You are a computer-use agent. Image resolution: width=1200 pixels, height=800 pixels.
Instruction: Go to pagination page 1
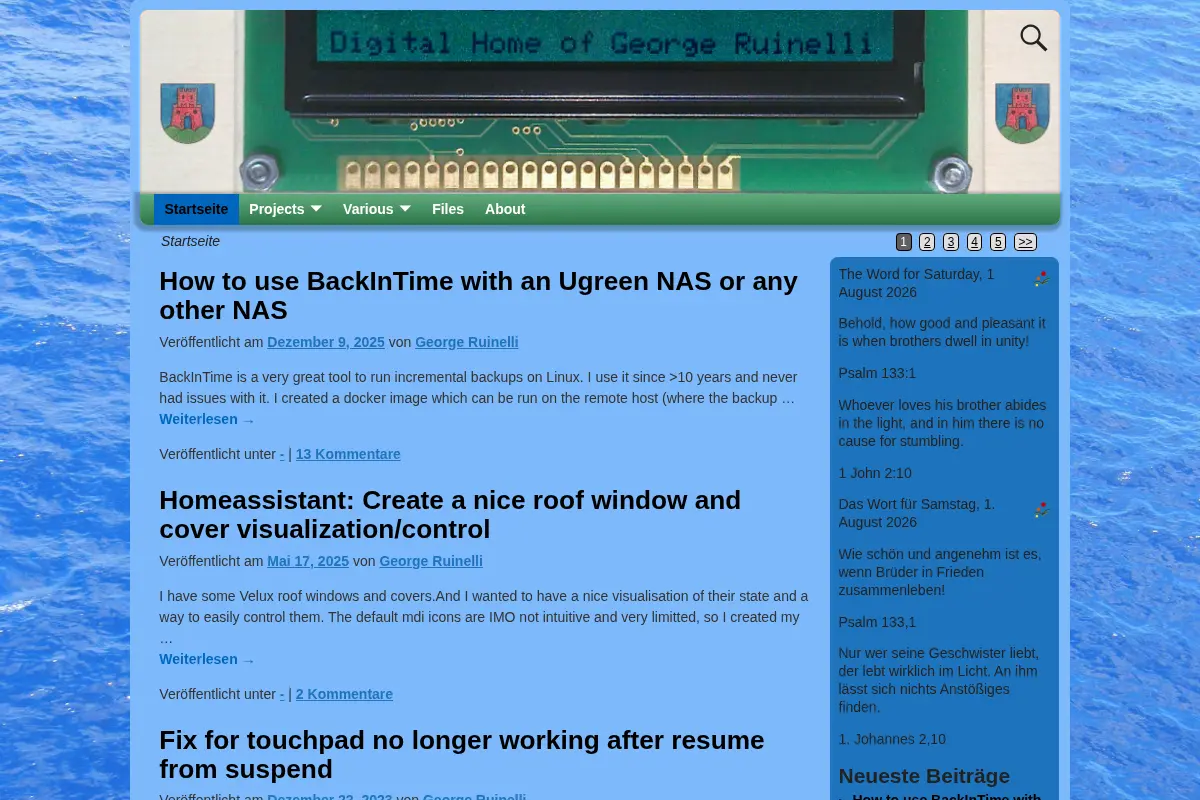904,242
